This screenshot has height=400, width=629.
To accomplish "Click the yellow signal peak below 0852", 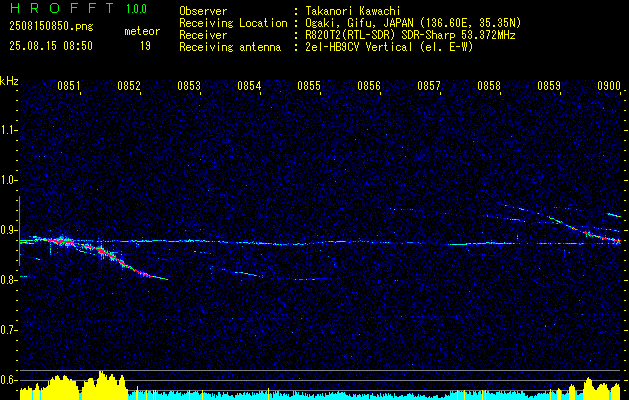I will pyautogui.click(x=103, y=385).
